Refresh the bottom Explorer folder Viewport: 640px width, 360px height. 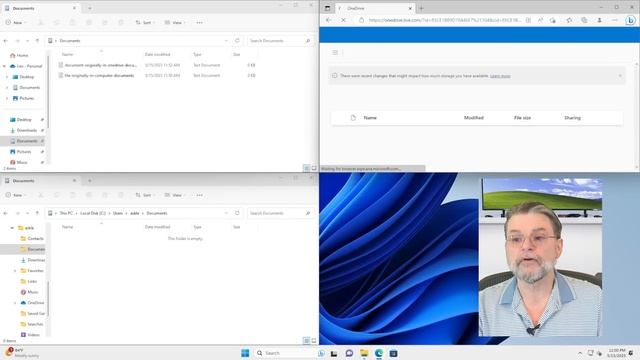(237, 213)
